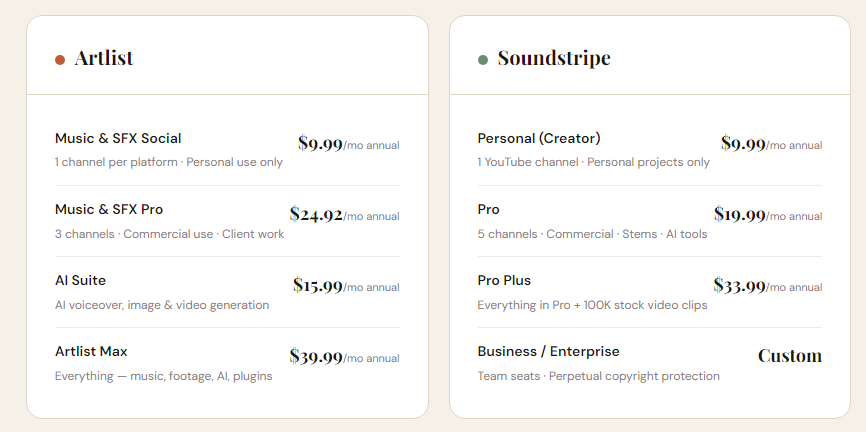Pick the Pro Plus plan title

(504, 280)
